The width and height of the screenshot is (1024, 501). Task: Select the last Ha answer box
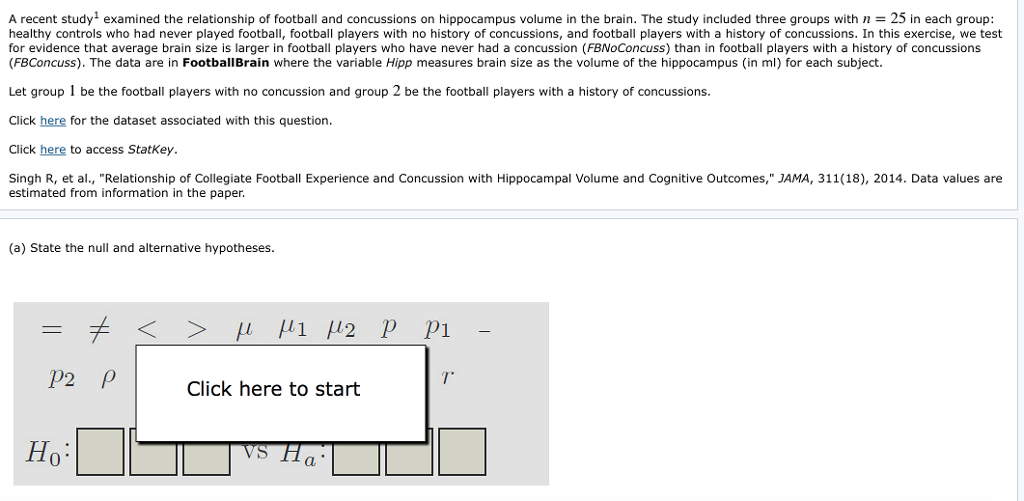click(461, 451)
